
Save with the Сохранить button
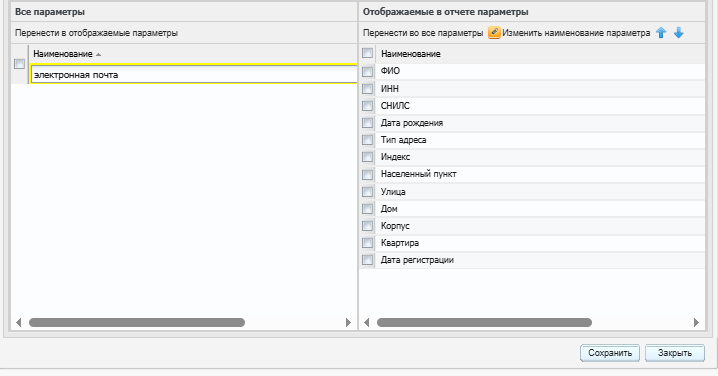point(610,353)
